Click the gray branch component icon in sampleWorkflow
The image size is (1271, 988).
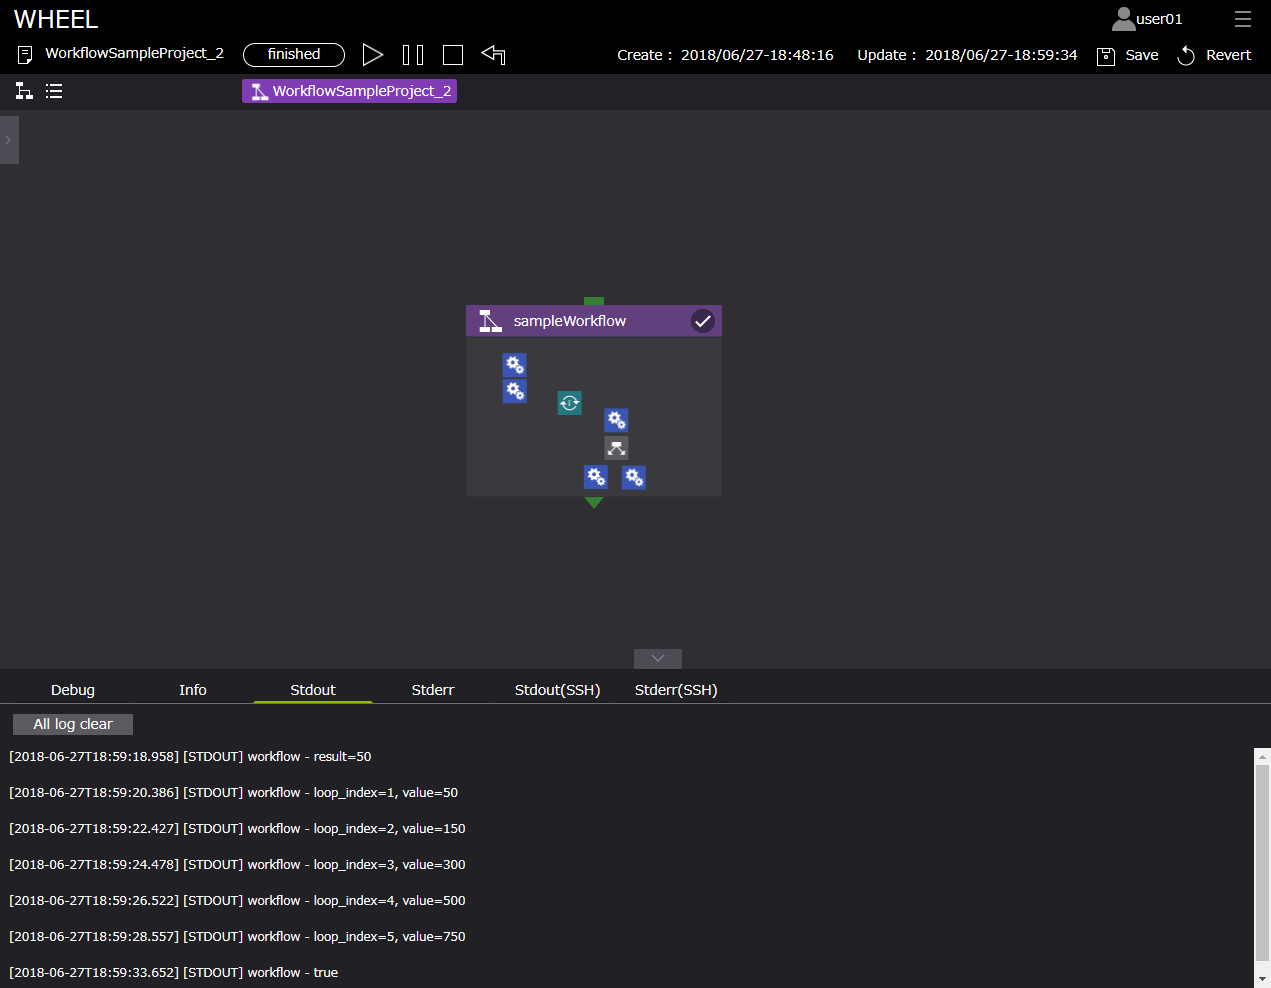click(x=616, y=448)
